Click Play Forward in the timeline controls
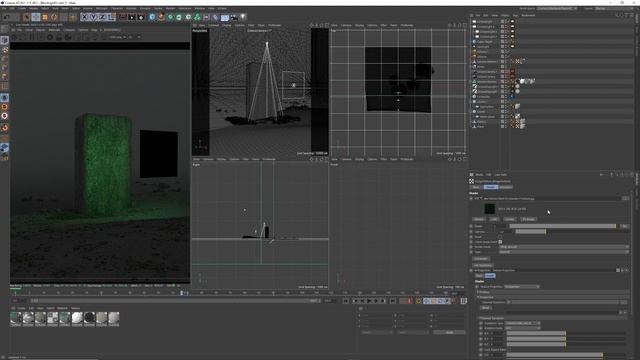 [369, 301]
